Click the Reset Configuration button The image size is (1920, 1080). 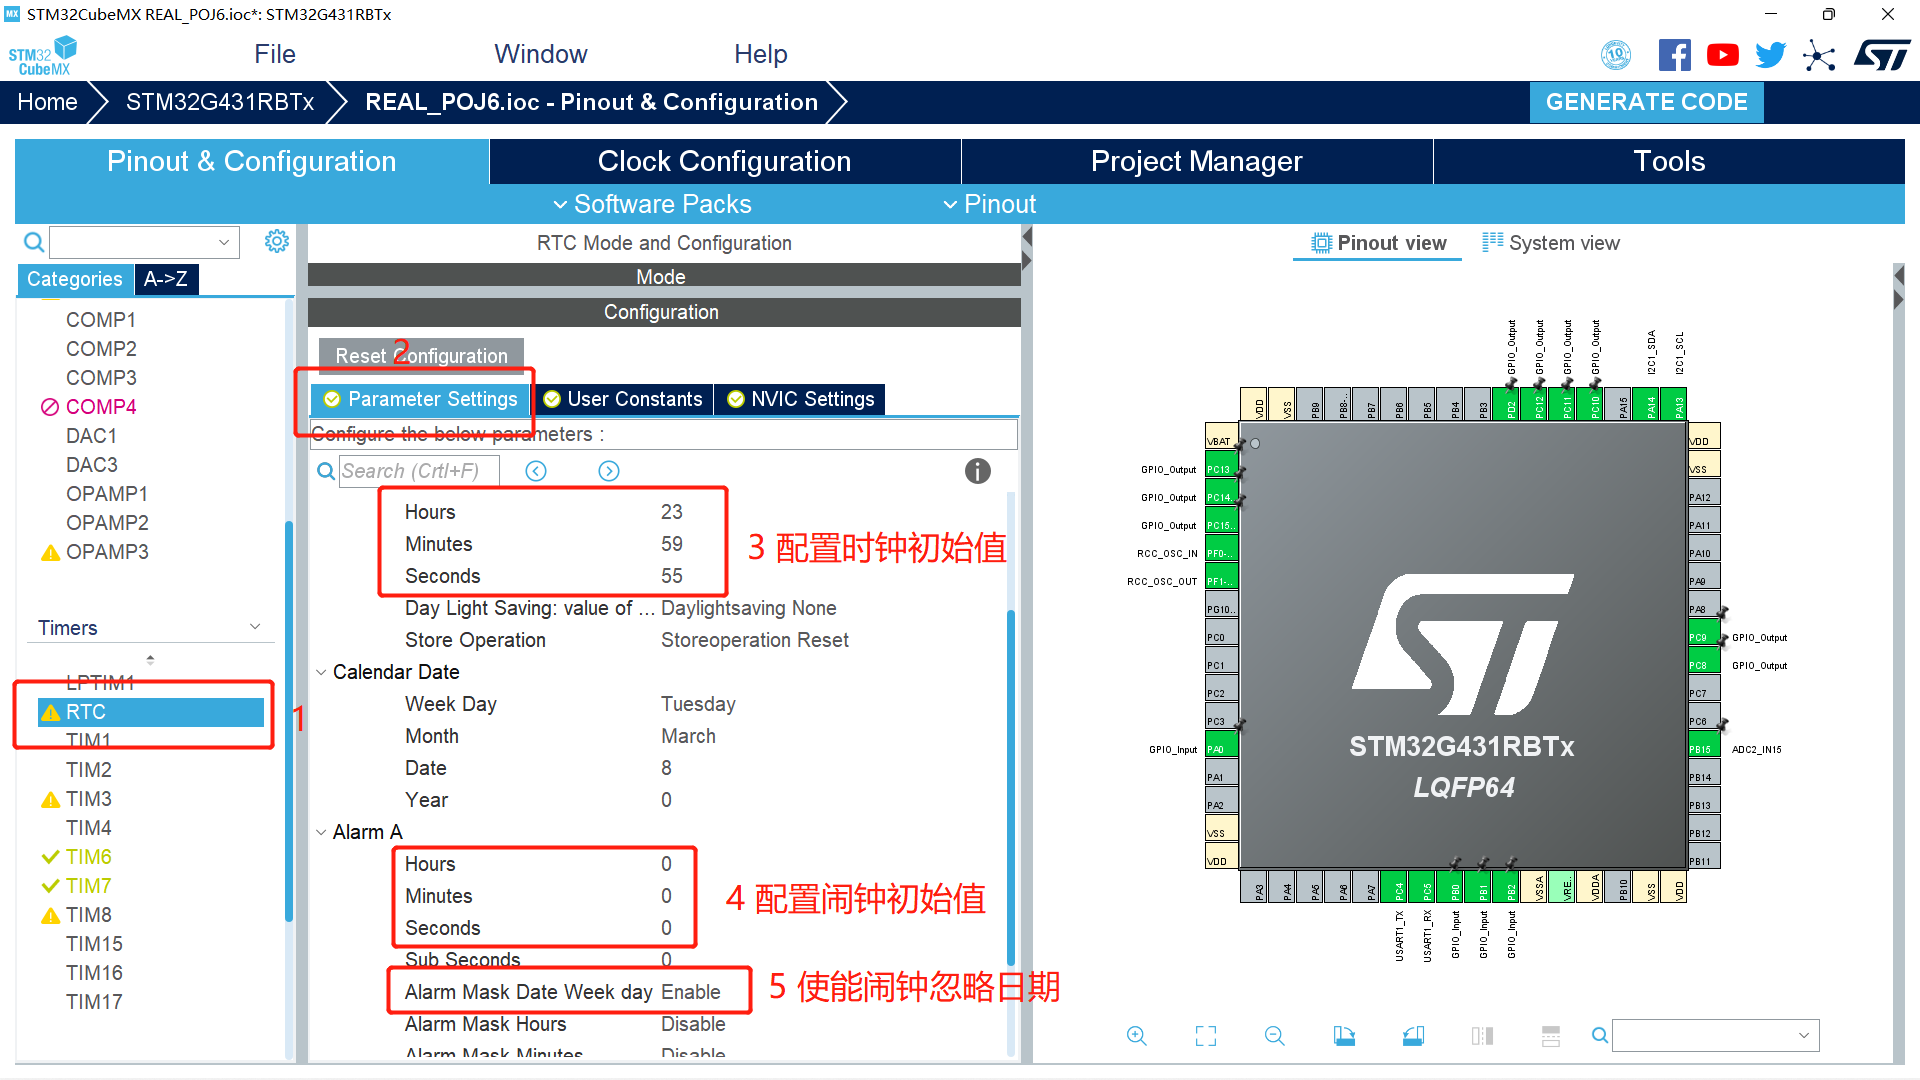[421, 356]
